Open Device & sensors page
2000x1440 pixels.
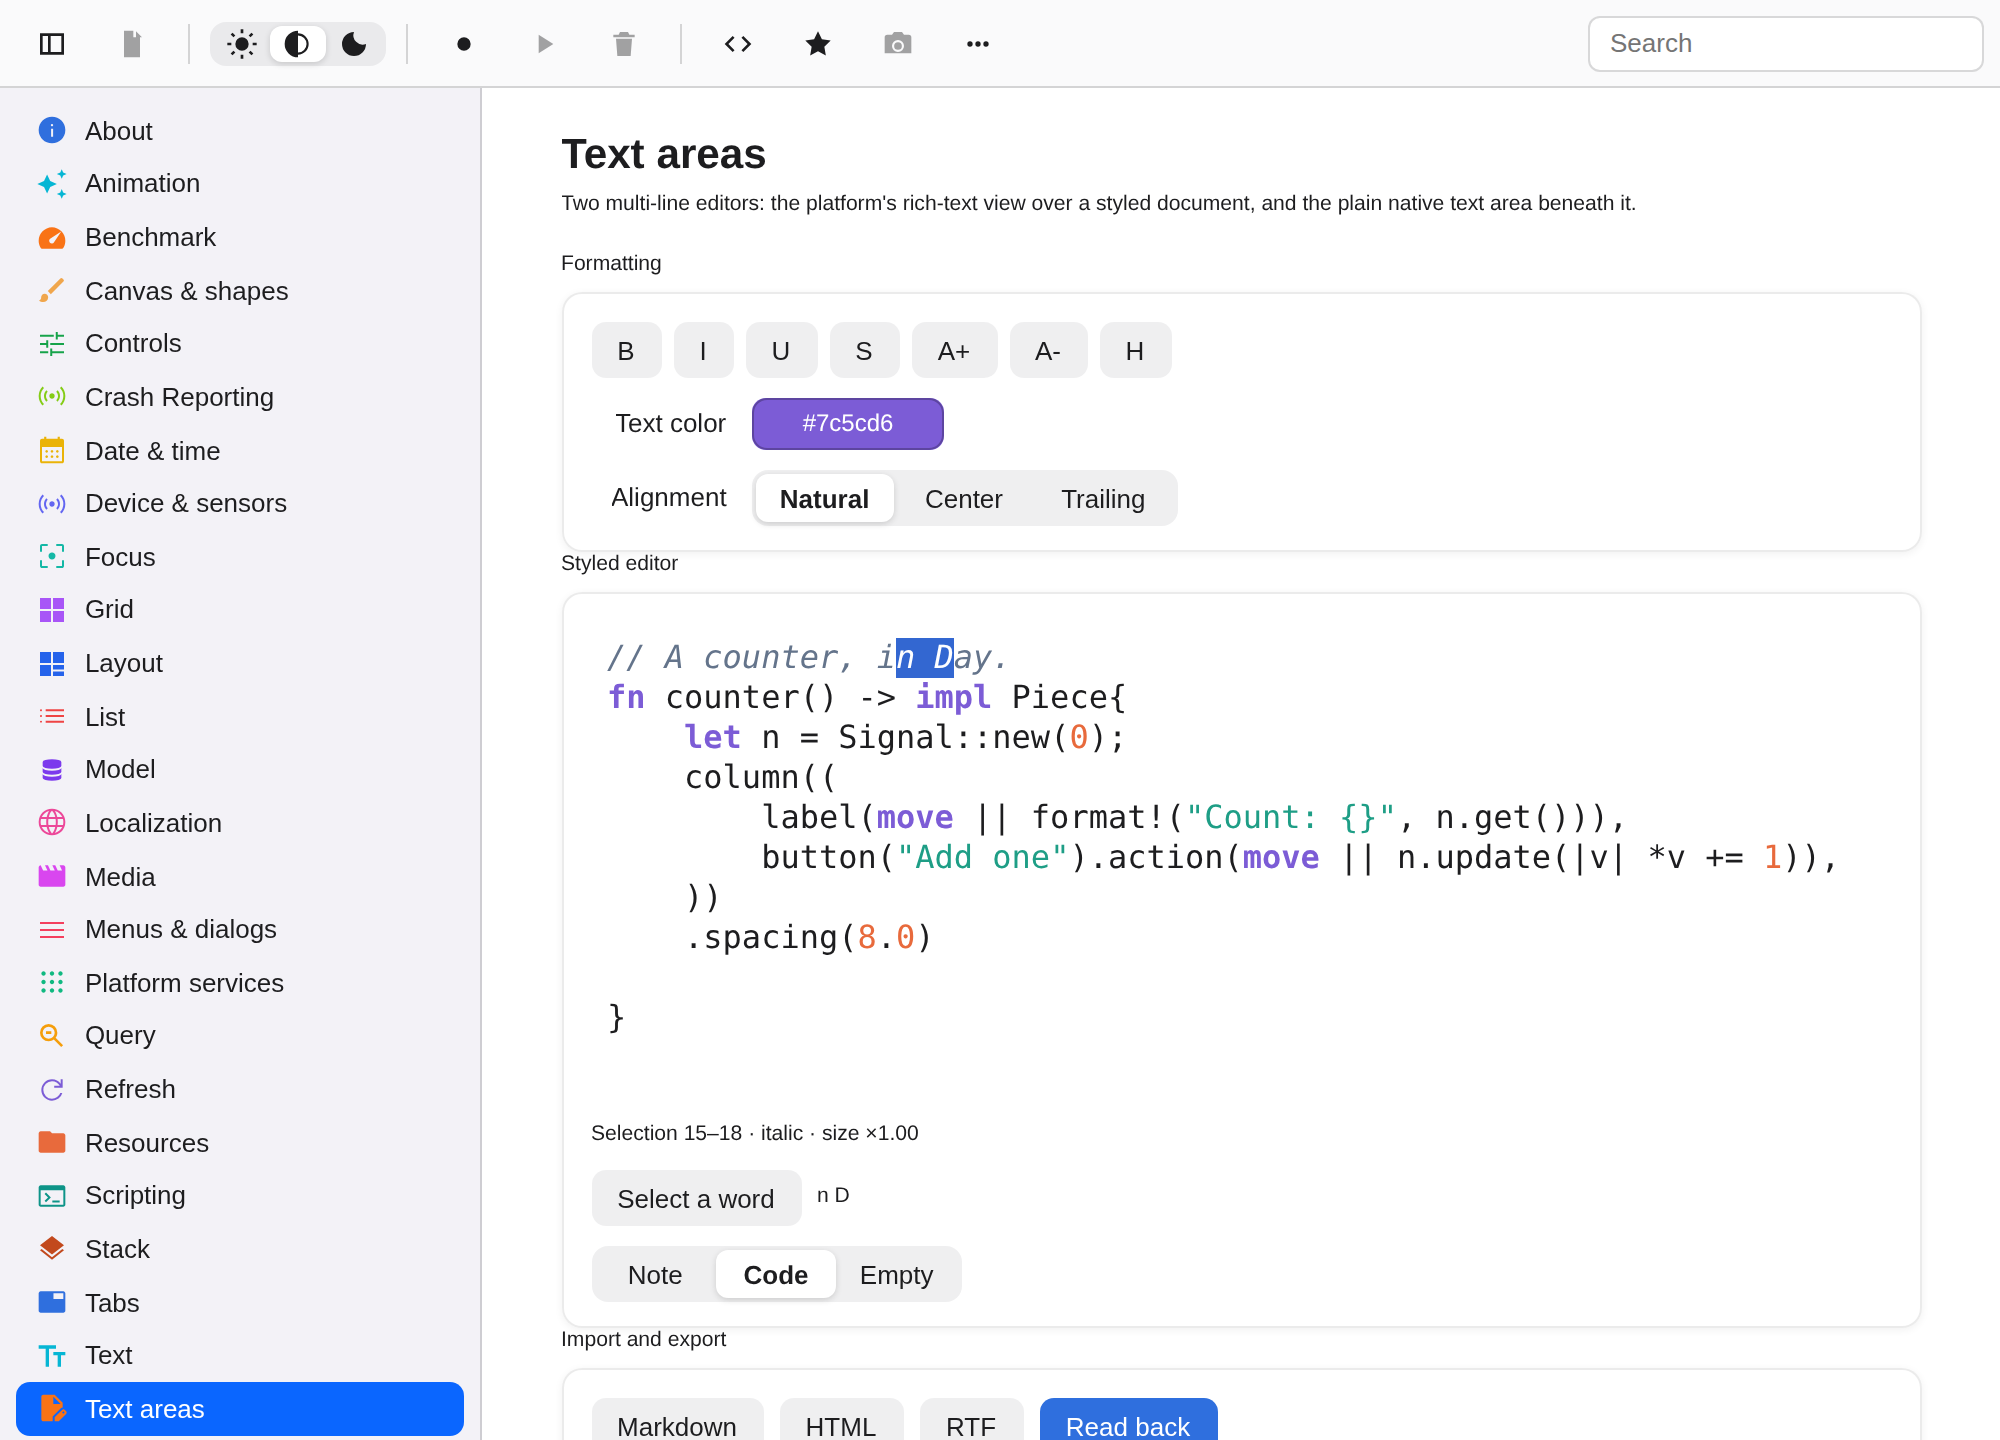click(240, 504)
